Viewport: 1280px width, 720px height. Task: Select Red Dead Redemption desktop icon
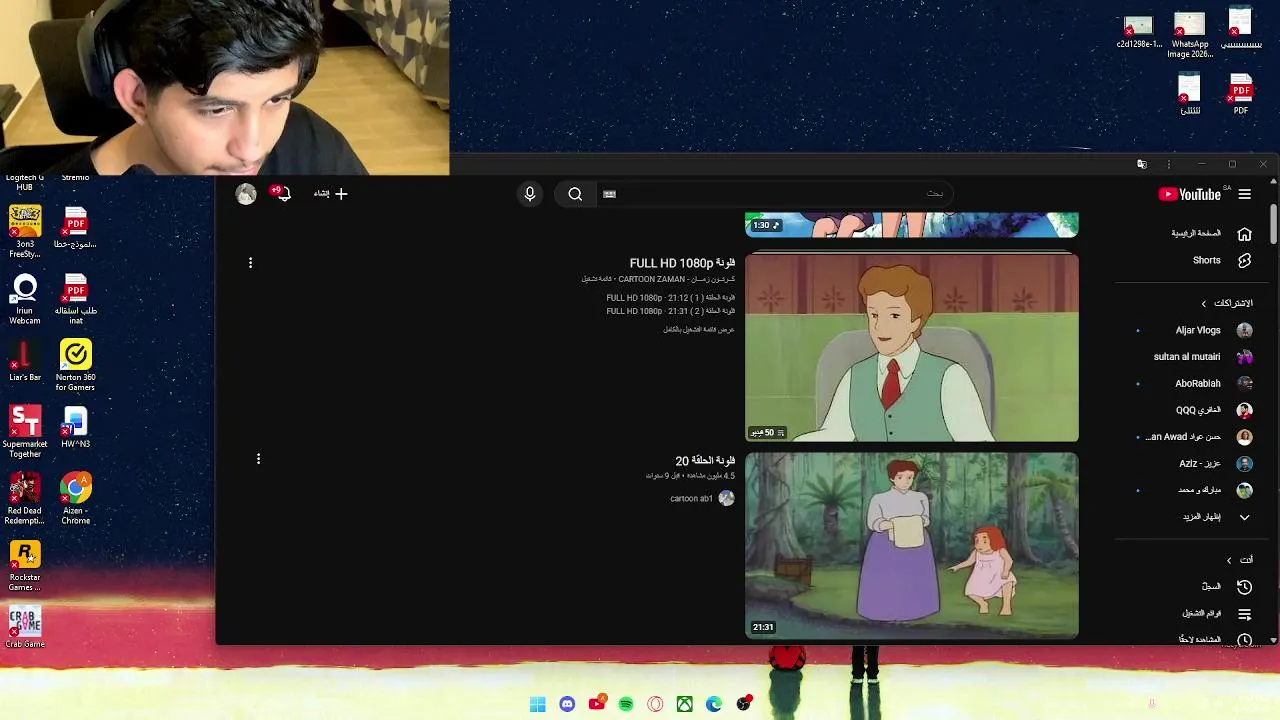25,498
